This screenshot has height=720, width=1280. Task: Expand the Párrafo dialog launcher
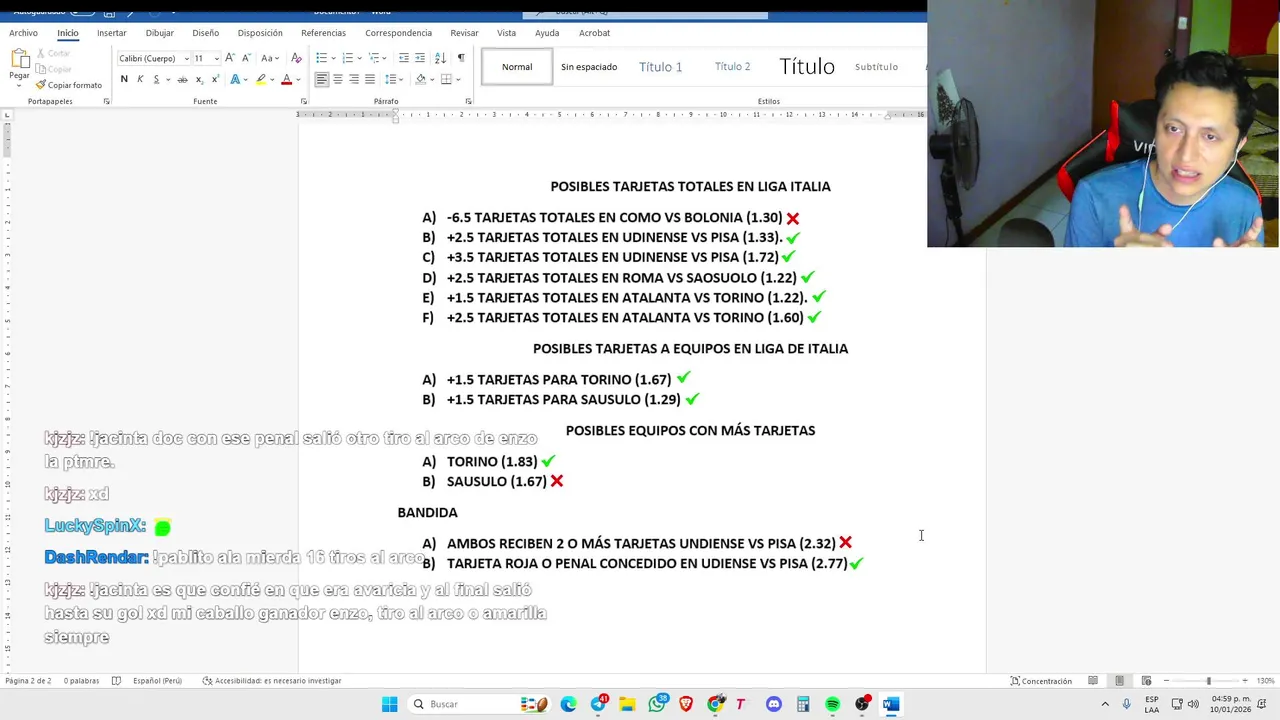click(468, 101)
